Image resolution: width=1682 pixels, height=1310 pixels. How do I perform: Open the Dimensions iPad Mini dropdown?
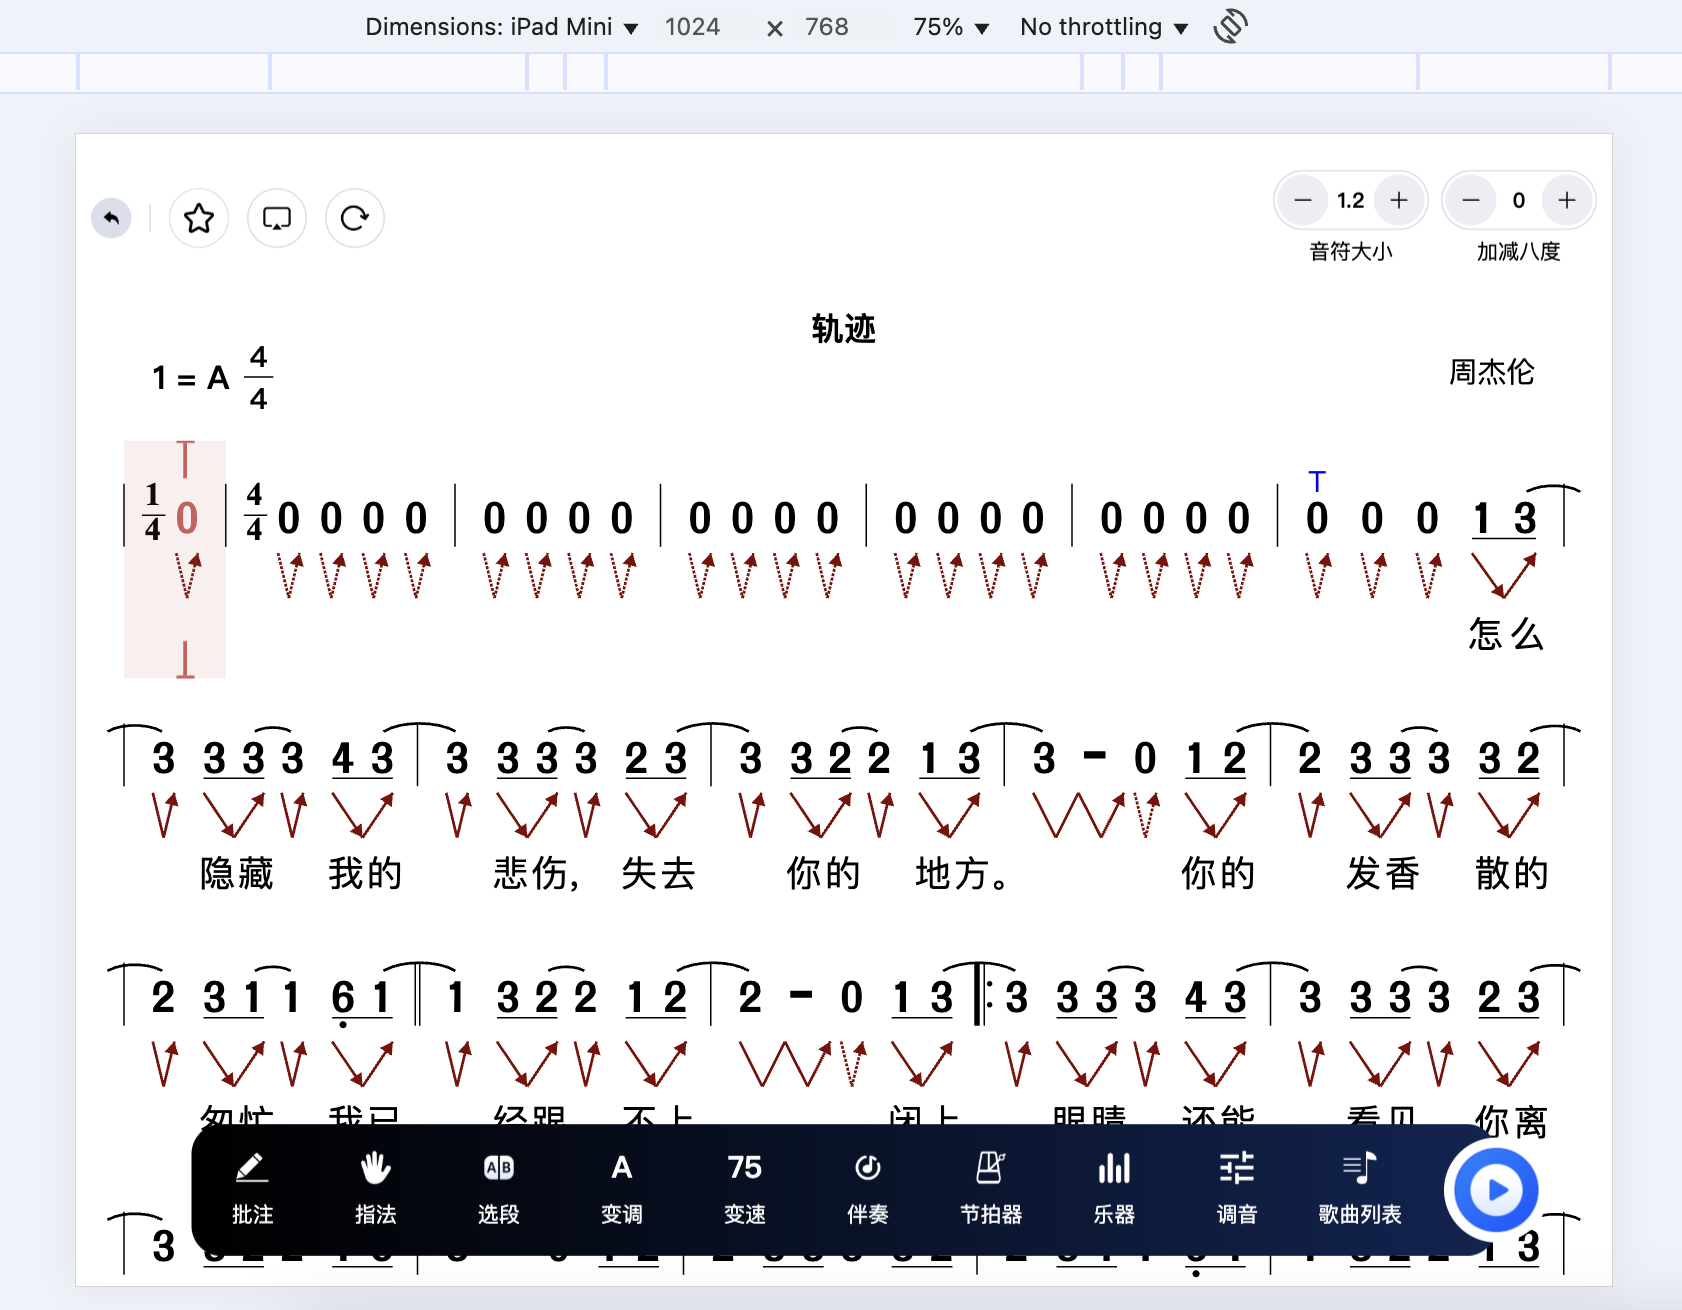502,27
